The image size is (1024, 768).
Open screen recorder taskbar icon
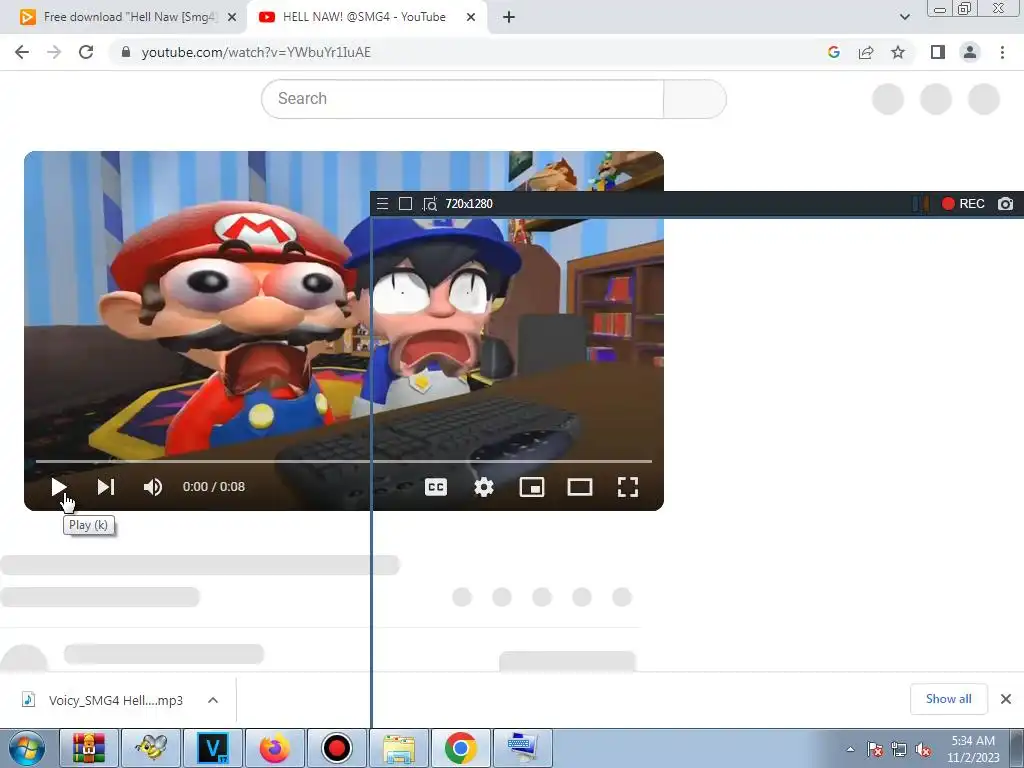point(336,748)
